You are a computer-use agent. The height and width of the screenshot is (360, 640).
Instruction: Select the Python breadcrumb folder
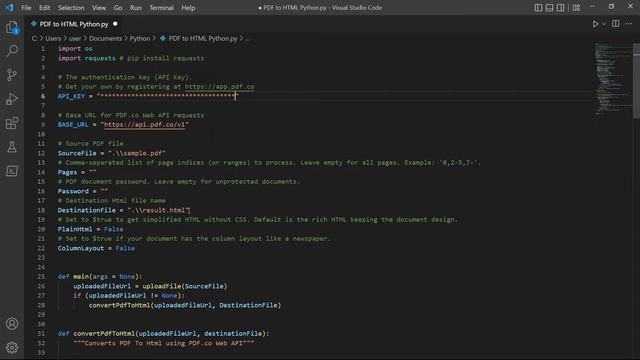[x=140, y=38]
